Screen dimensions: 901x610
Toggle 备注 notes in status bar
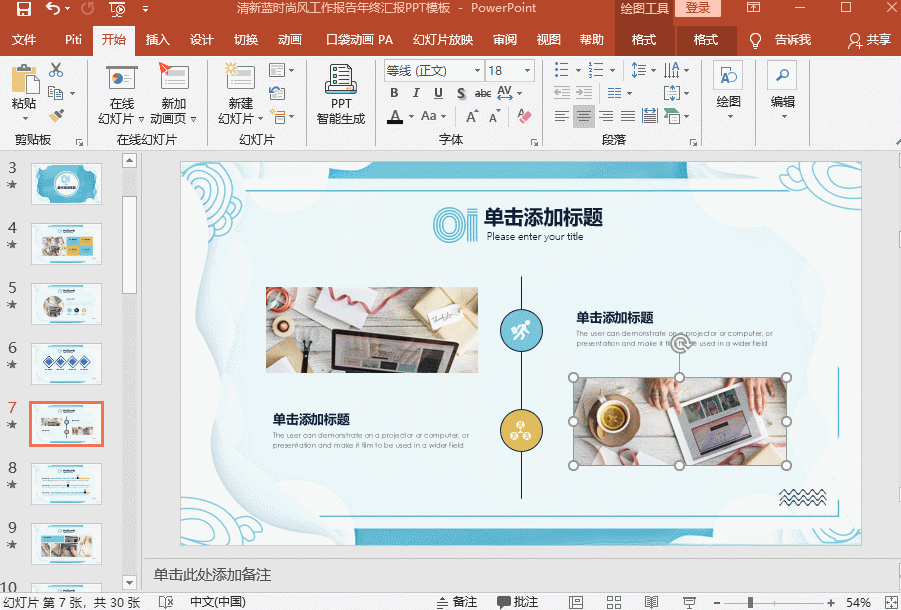coord(457,602)
